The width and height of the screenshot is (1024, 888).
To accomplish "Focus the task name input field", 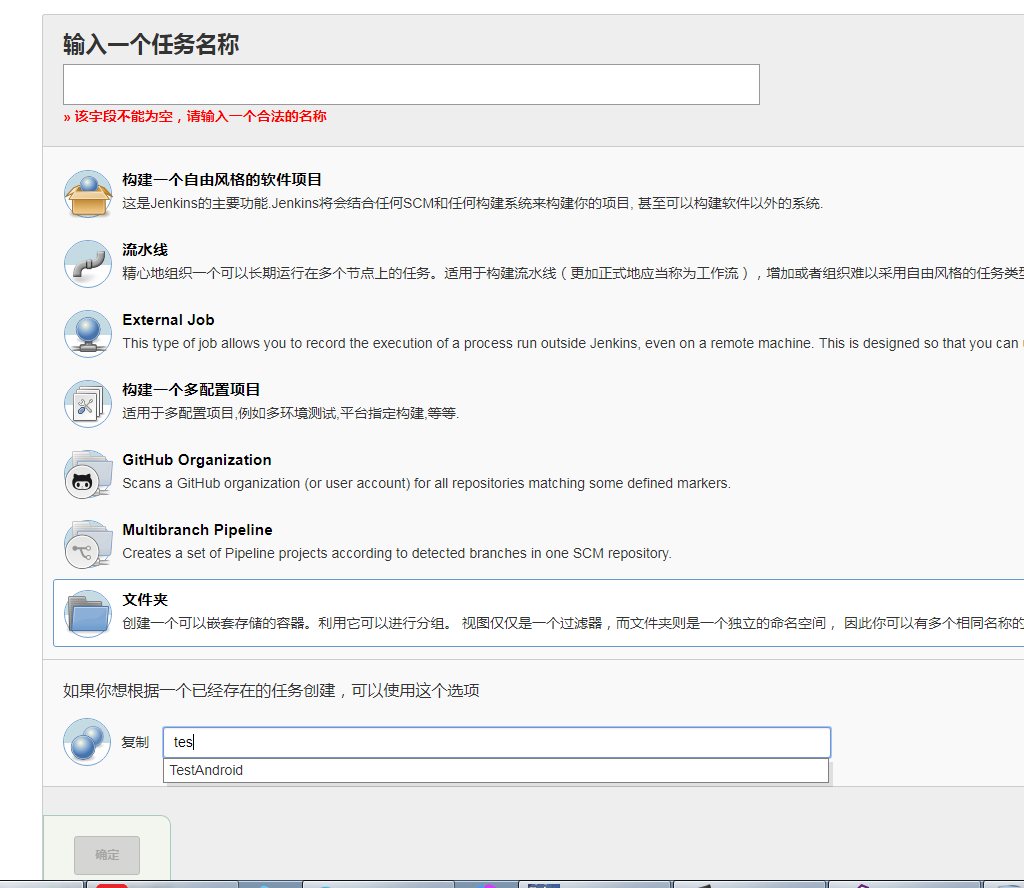I will pos(411,84).
